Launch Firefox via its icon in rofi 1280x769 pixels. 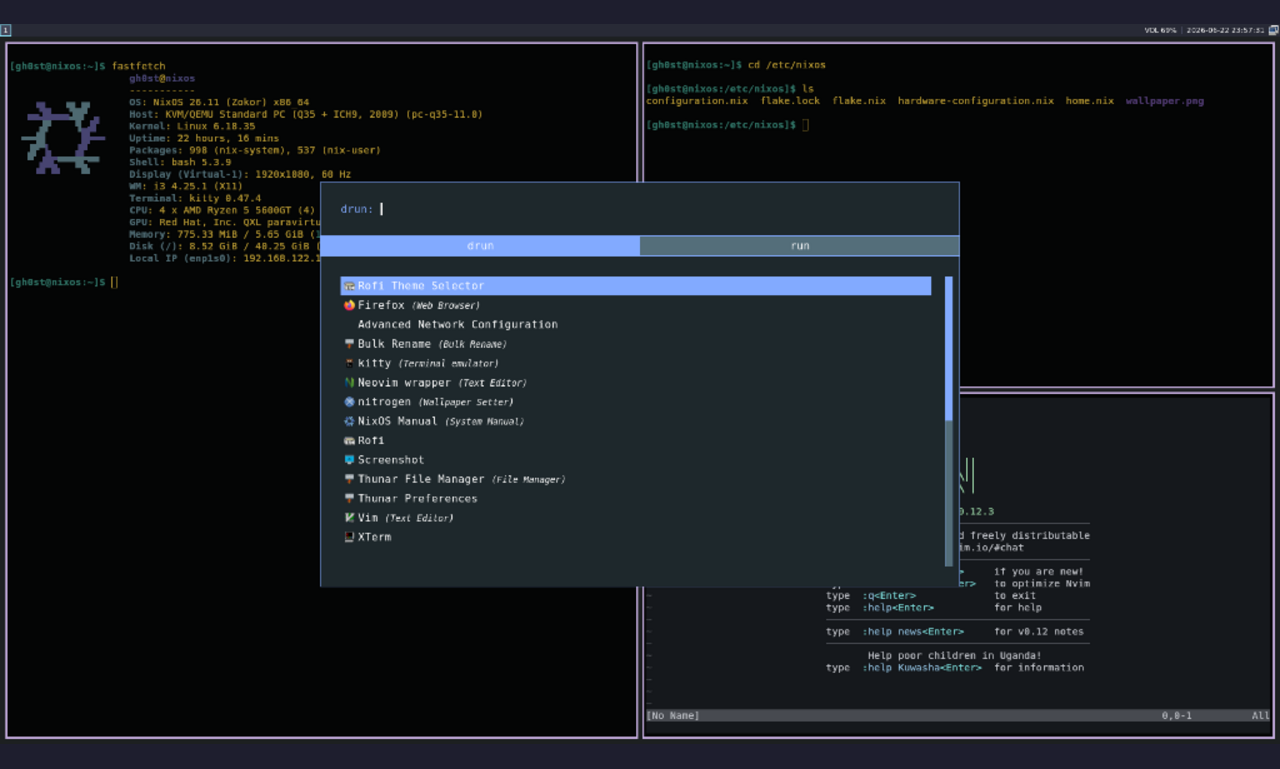click(349, 305)
